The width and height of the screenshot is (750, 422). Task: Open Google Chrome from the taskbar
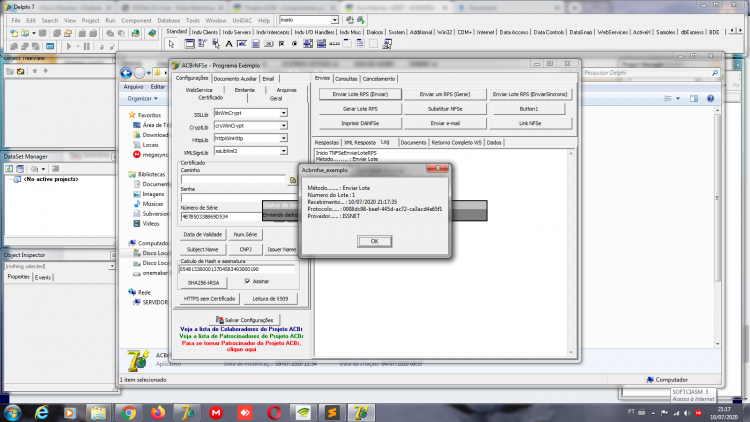(128, 412)
